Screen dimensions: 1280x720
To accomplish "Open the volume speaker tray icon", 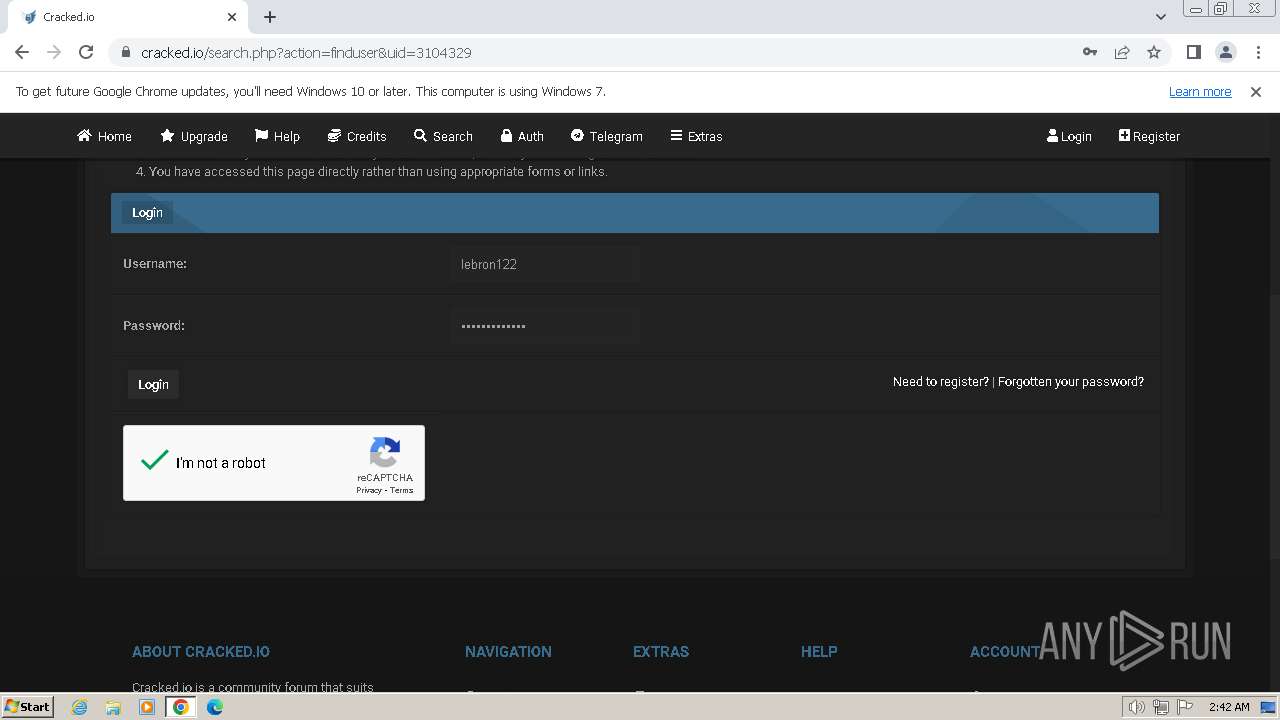I will (1136, 707).
